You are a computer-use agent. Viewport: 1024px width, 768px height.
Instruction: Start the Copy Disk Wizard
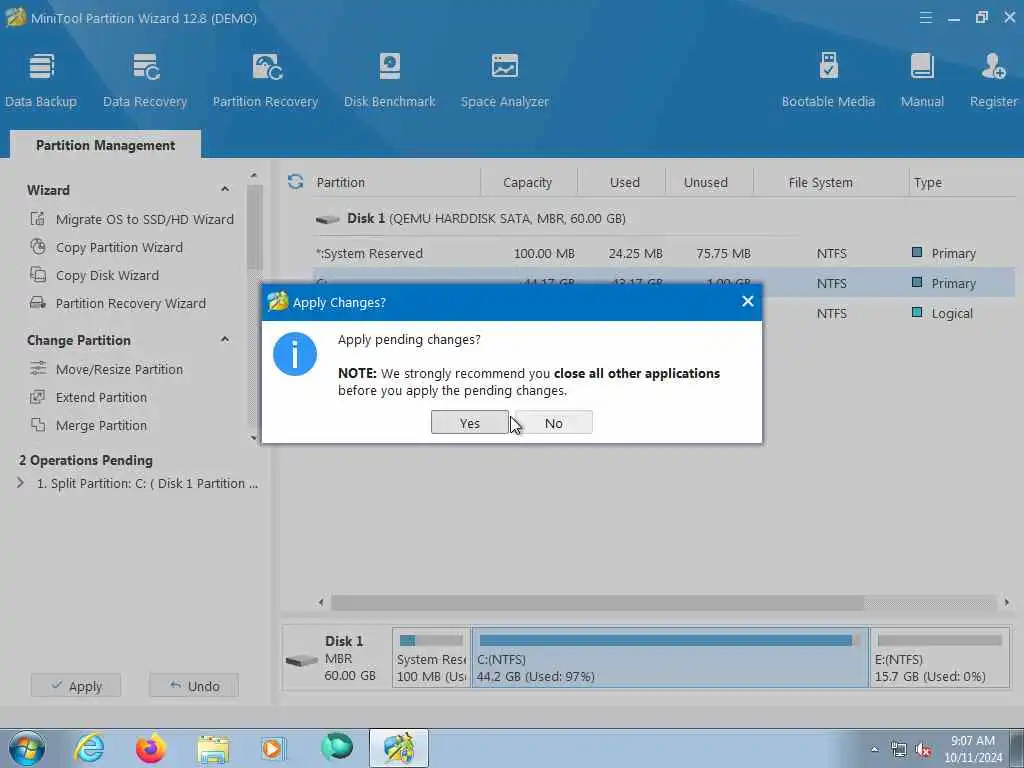coord(95,276)
